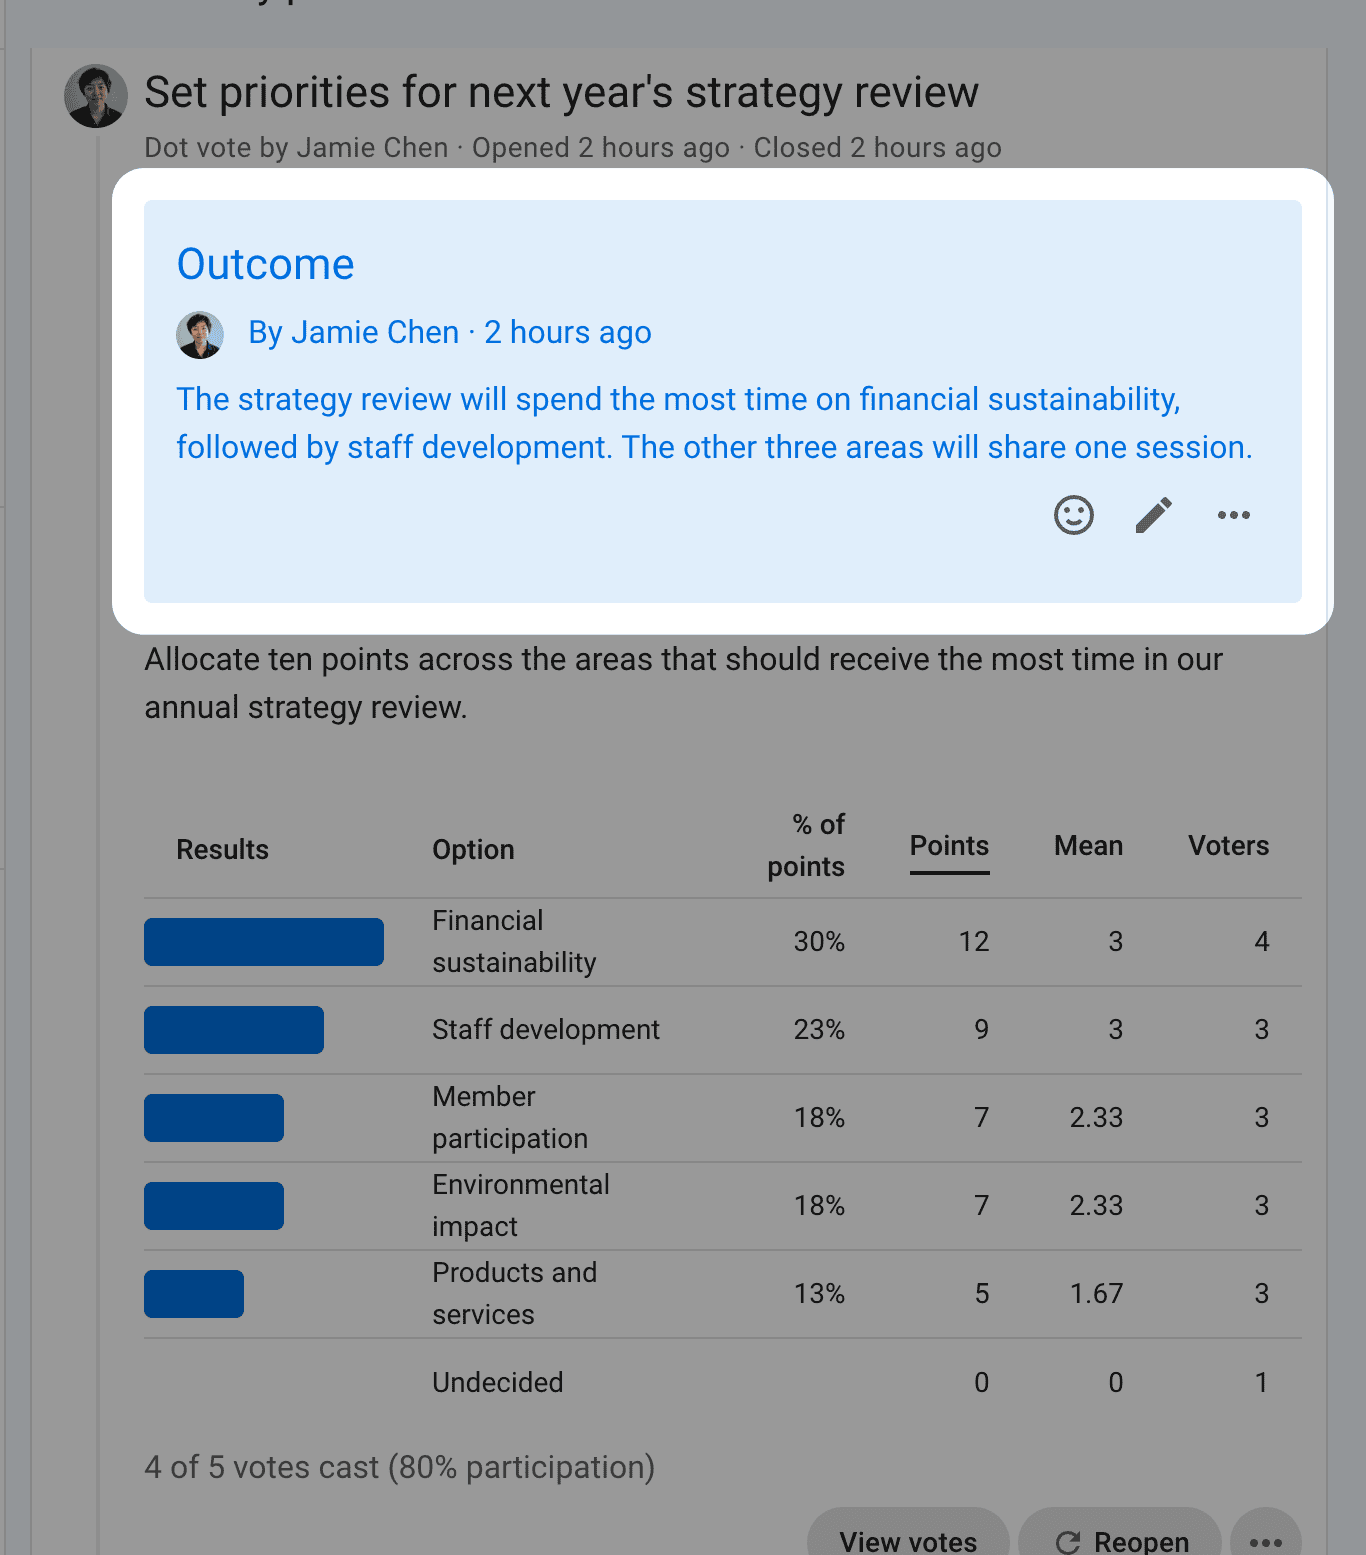Viewport: 1366px width, 1555px height.
Task: Sort results by the Voters column
Action: click(1228, 846)
